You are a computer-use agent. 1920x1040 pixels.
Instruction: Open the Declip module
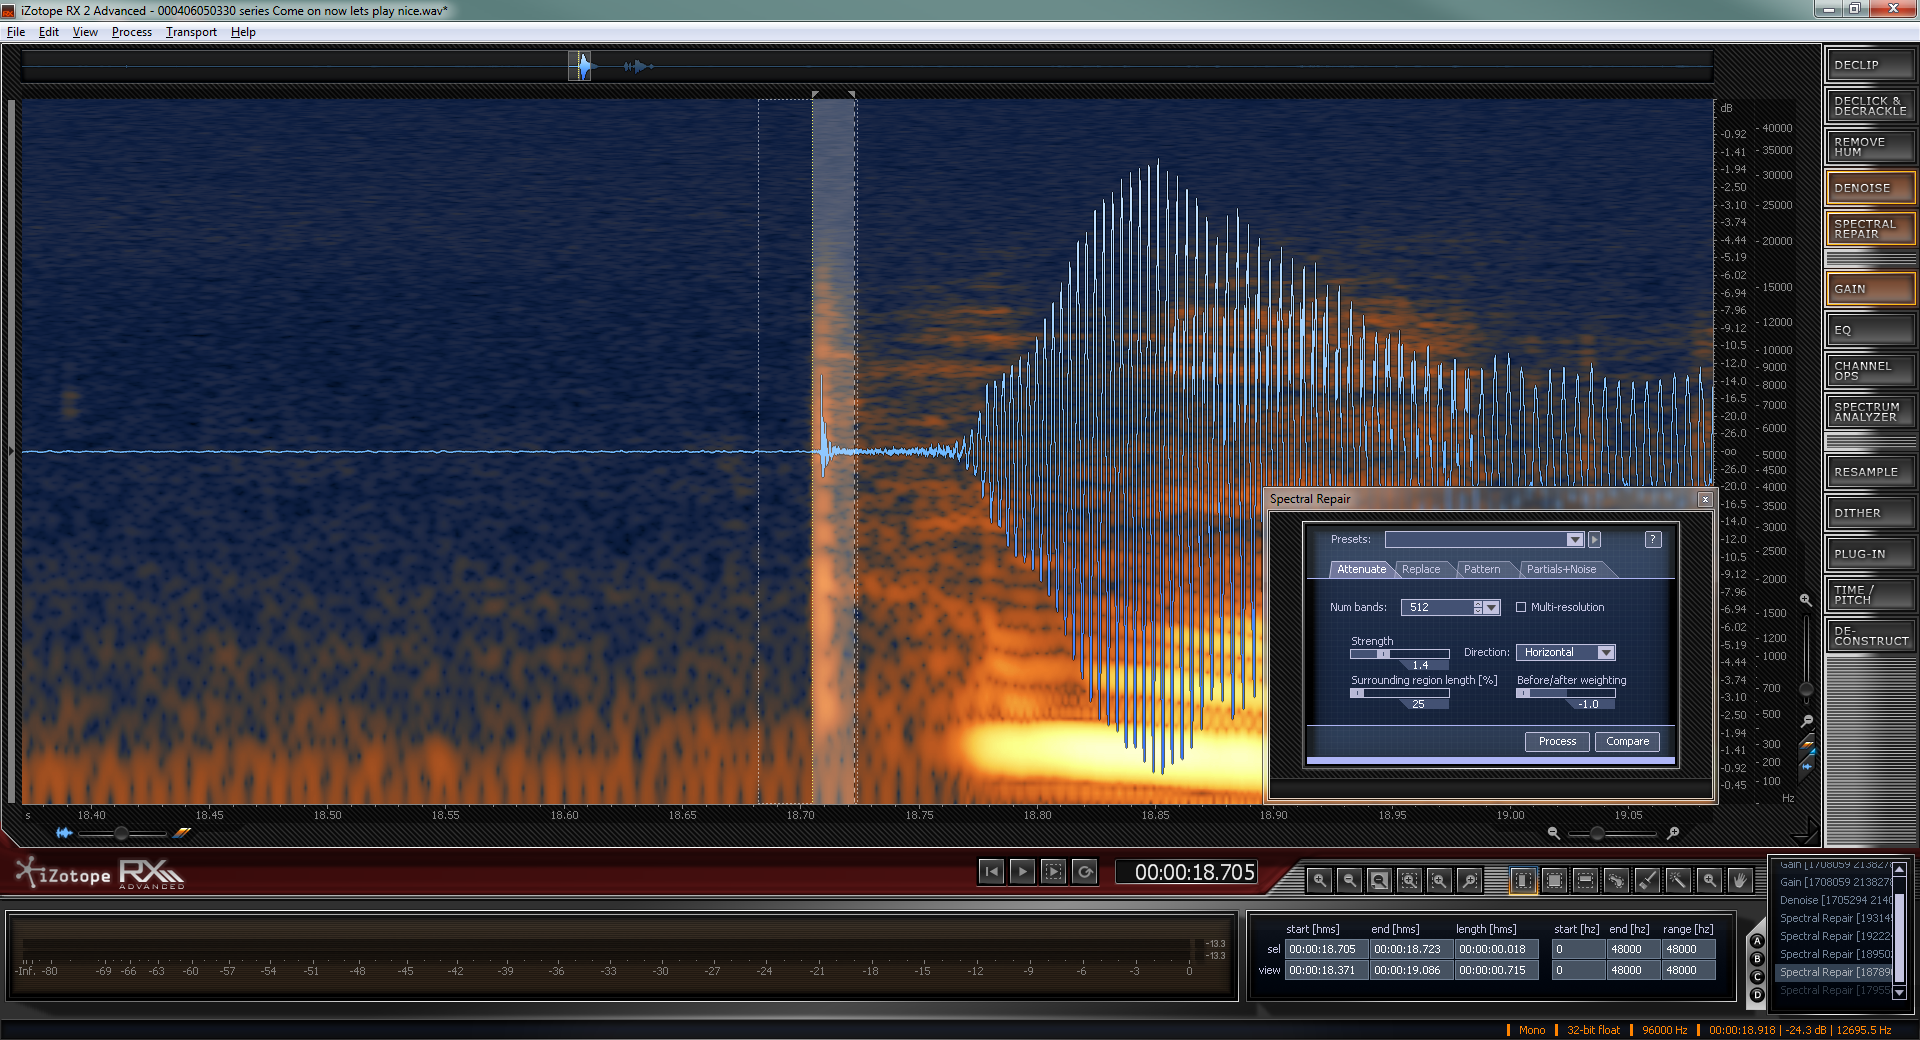(x=1870, y=65)
